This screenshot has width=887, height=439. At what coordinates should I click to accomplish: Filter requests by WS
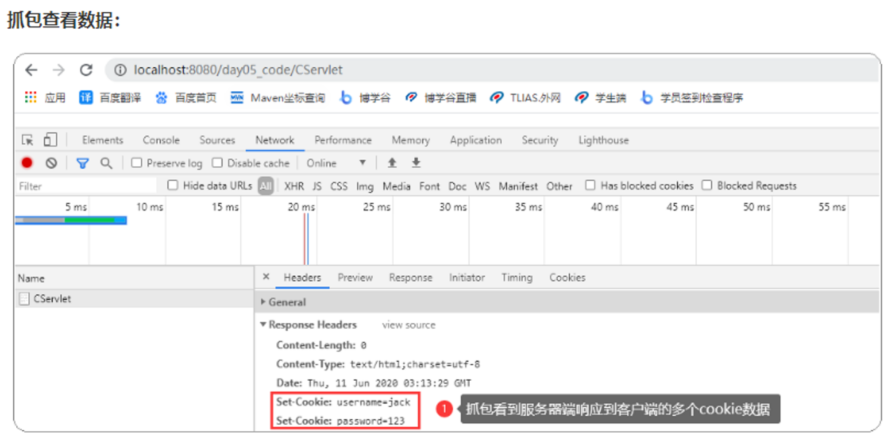(x=483, y=186)
